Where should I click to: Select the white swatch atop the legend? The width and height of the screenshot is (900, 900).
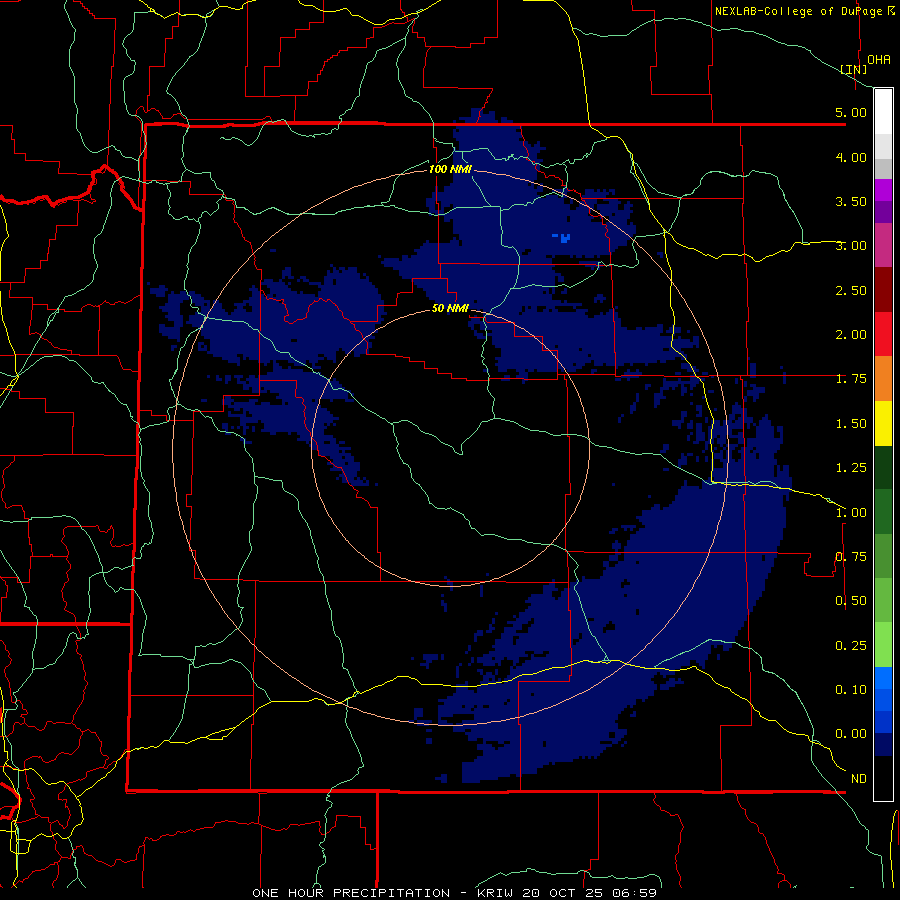click(x=883, y=112)
